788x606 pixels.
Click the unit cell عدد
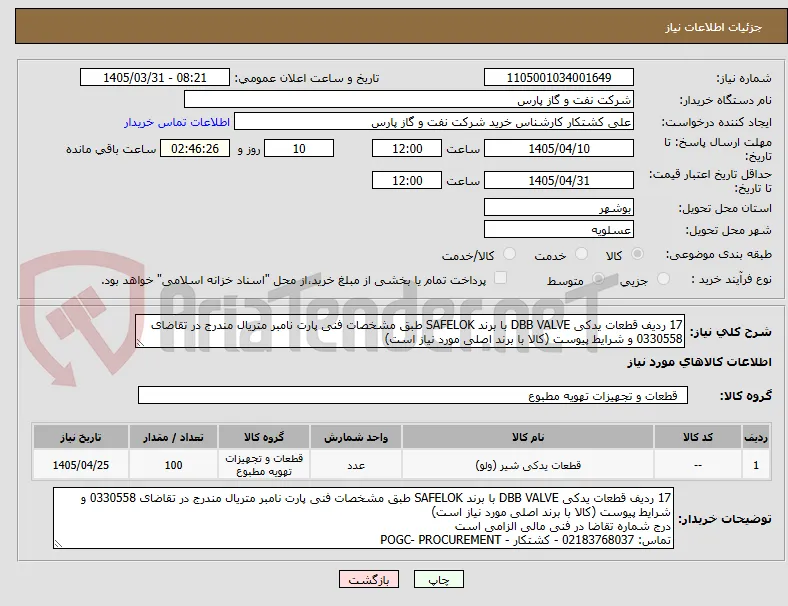click(x=356, y=465)
